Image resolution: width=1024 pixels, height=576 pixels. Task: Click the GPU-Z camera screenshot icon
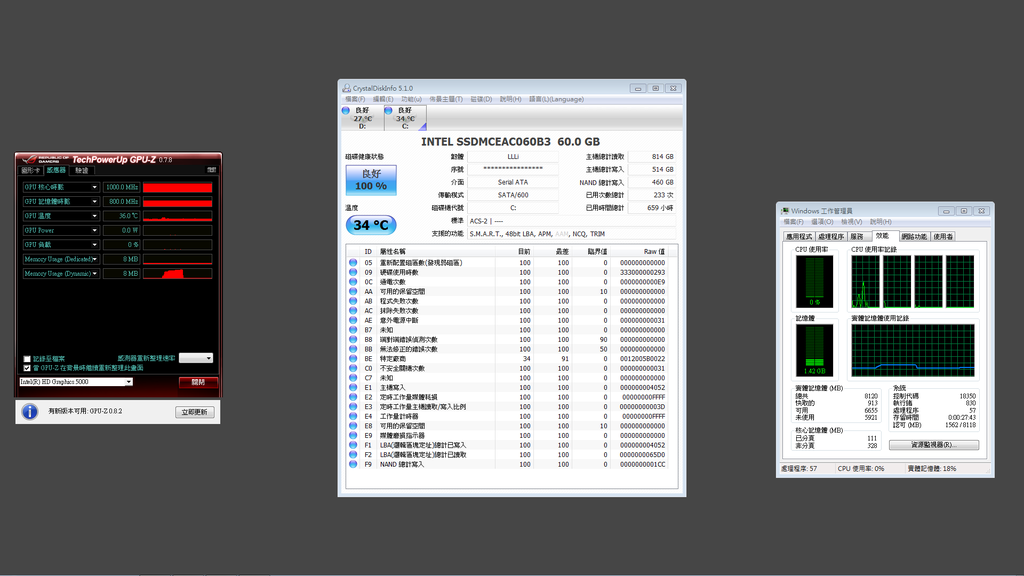pyautogui.click(x=212, y=170)
